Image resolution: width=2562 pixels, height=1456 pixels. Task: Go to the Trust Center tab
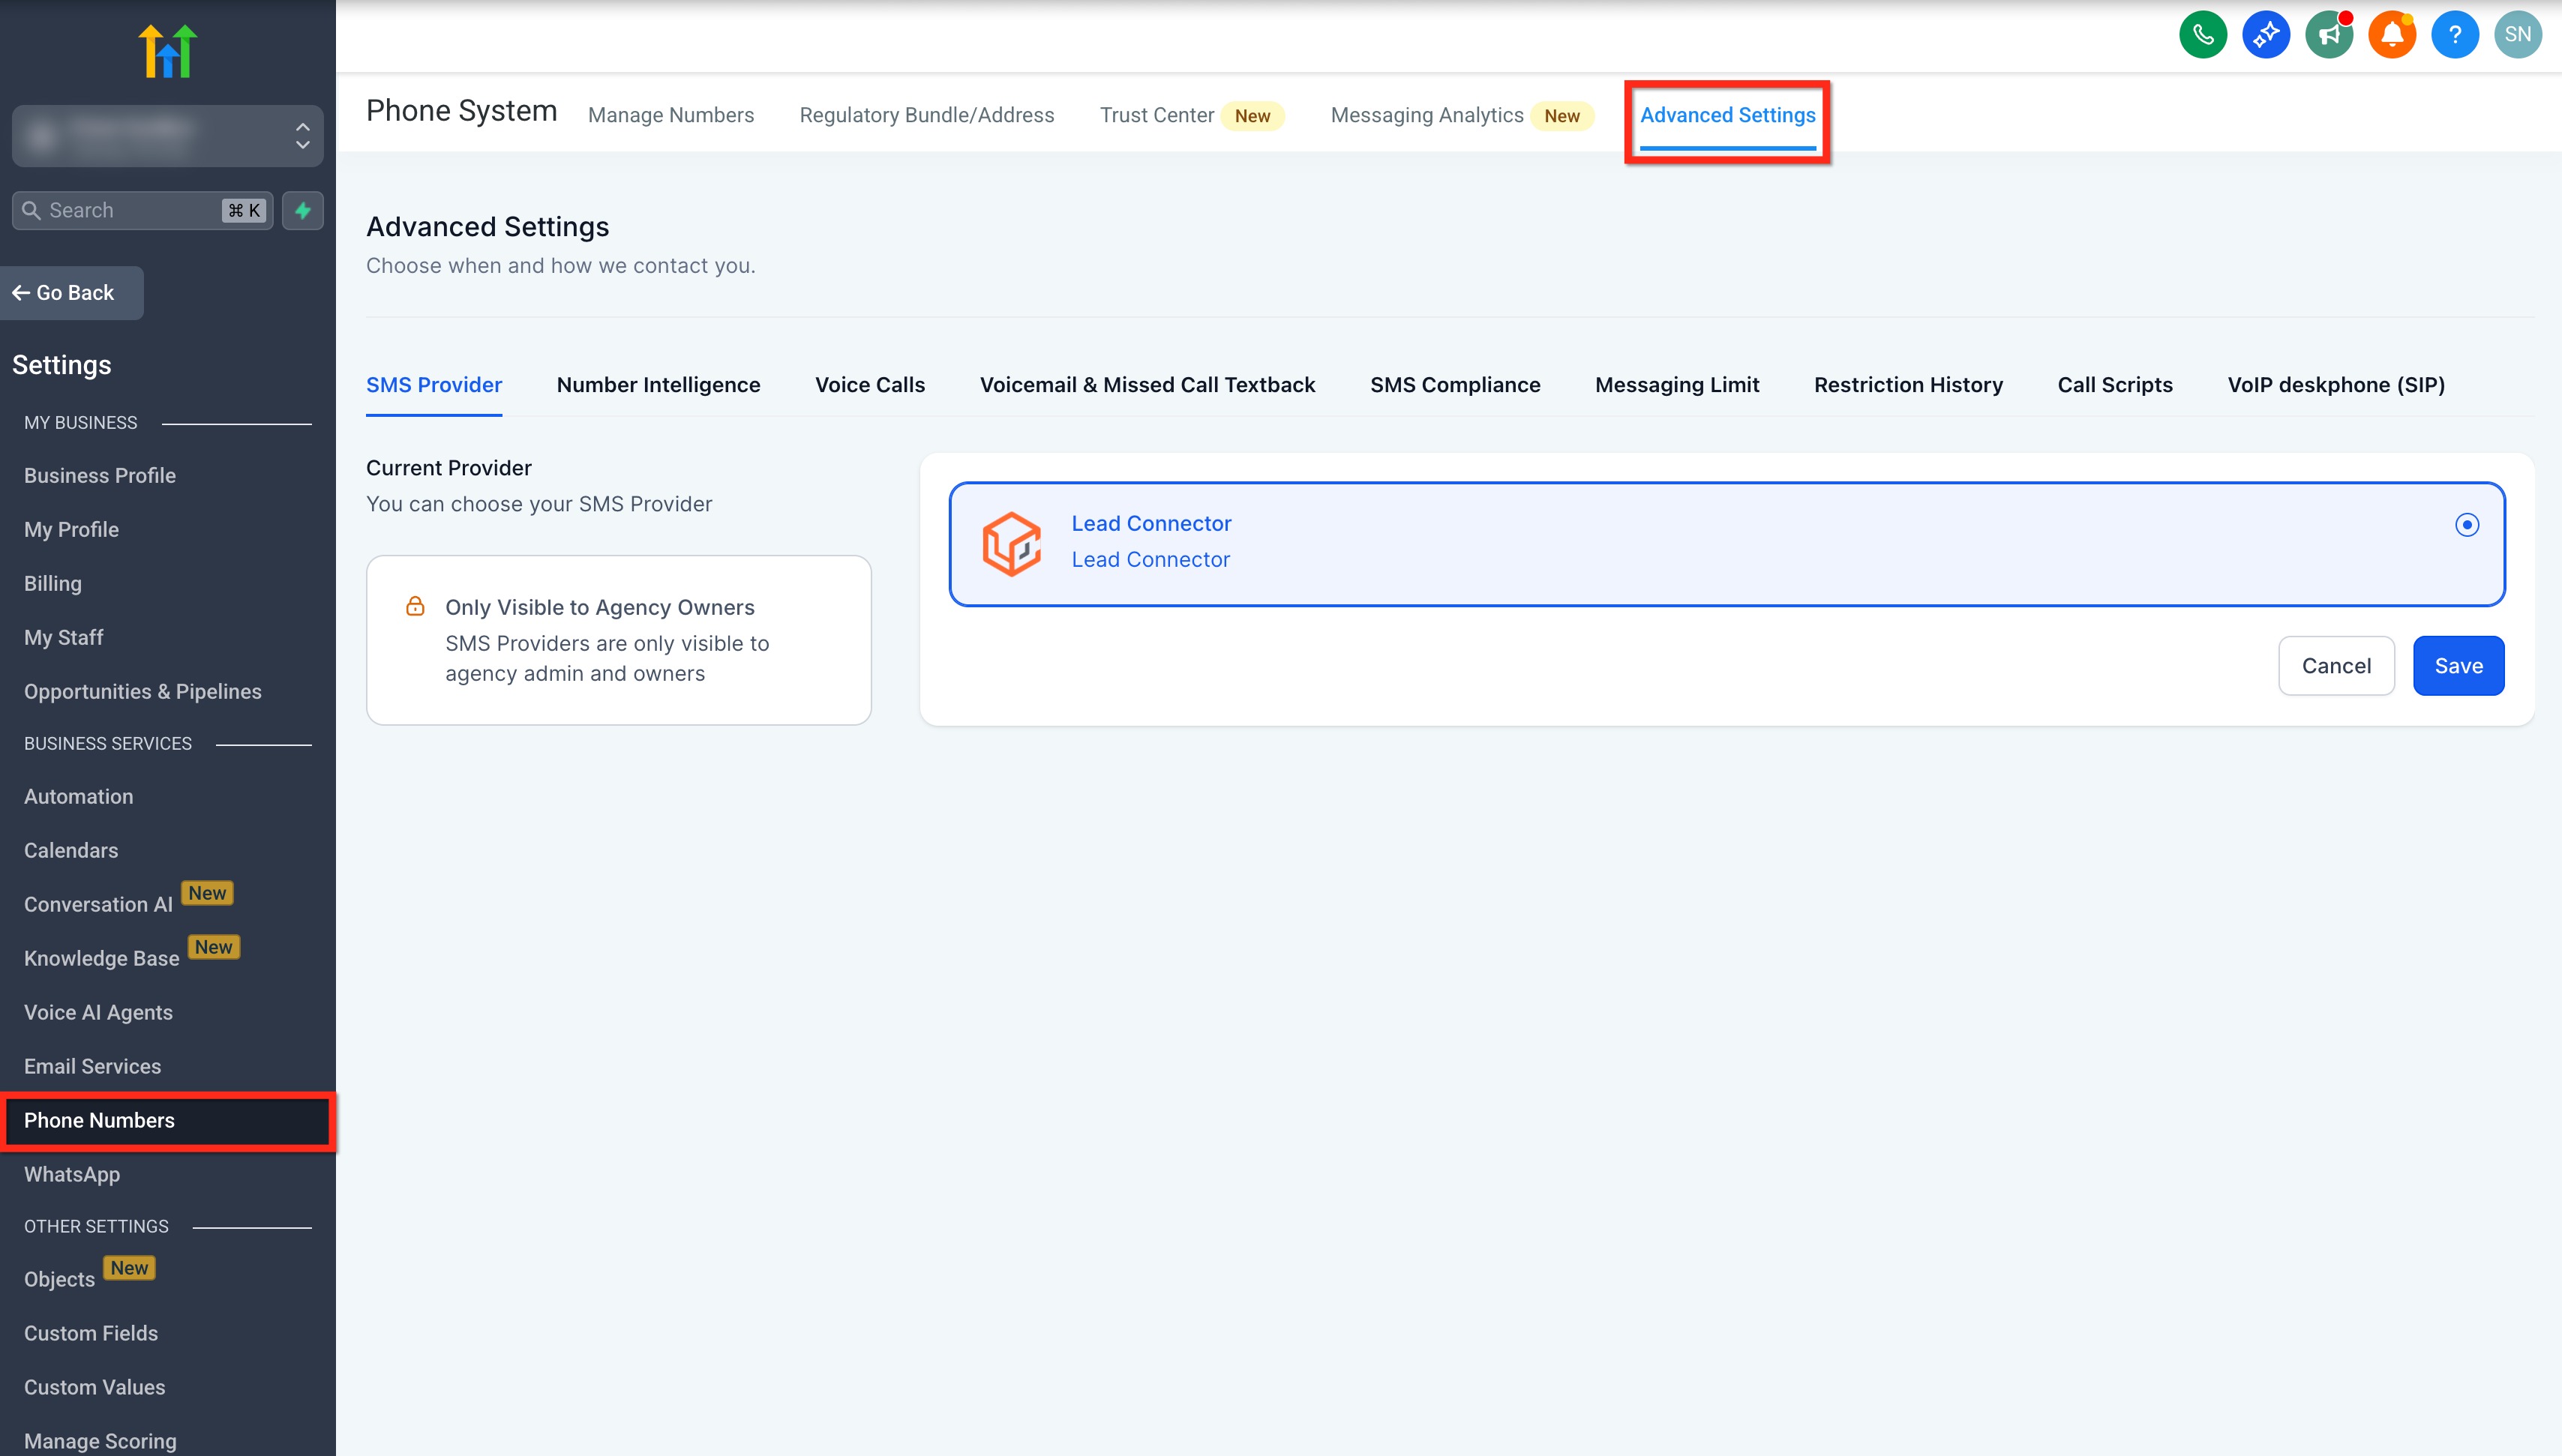coord(1157,115)
